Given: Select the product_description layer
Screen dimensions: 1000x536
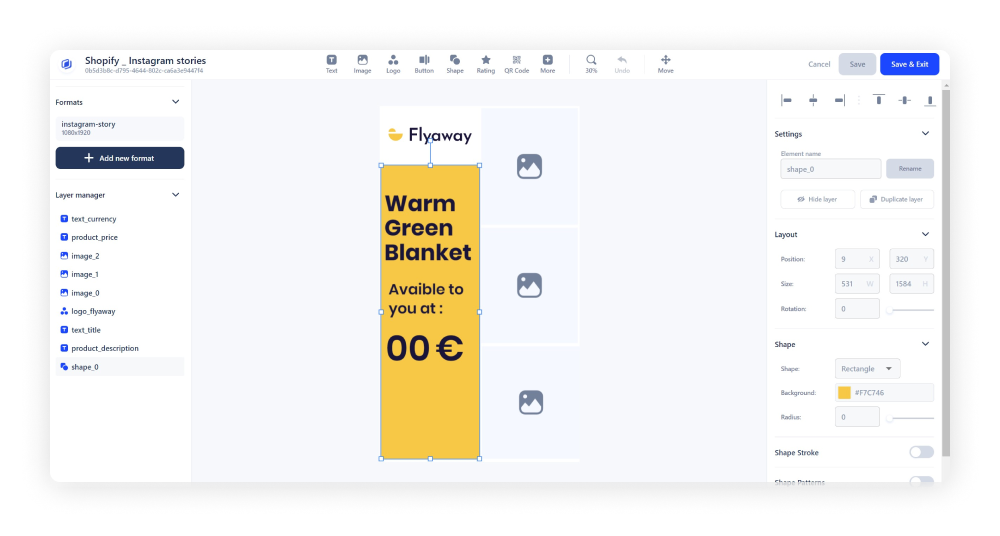Looking at the screenshot, I should tap(120, 348).
